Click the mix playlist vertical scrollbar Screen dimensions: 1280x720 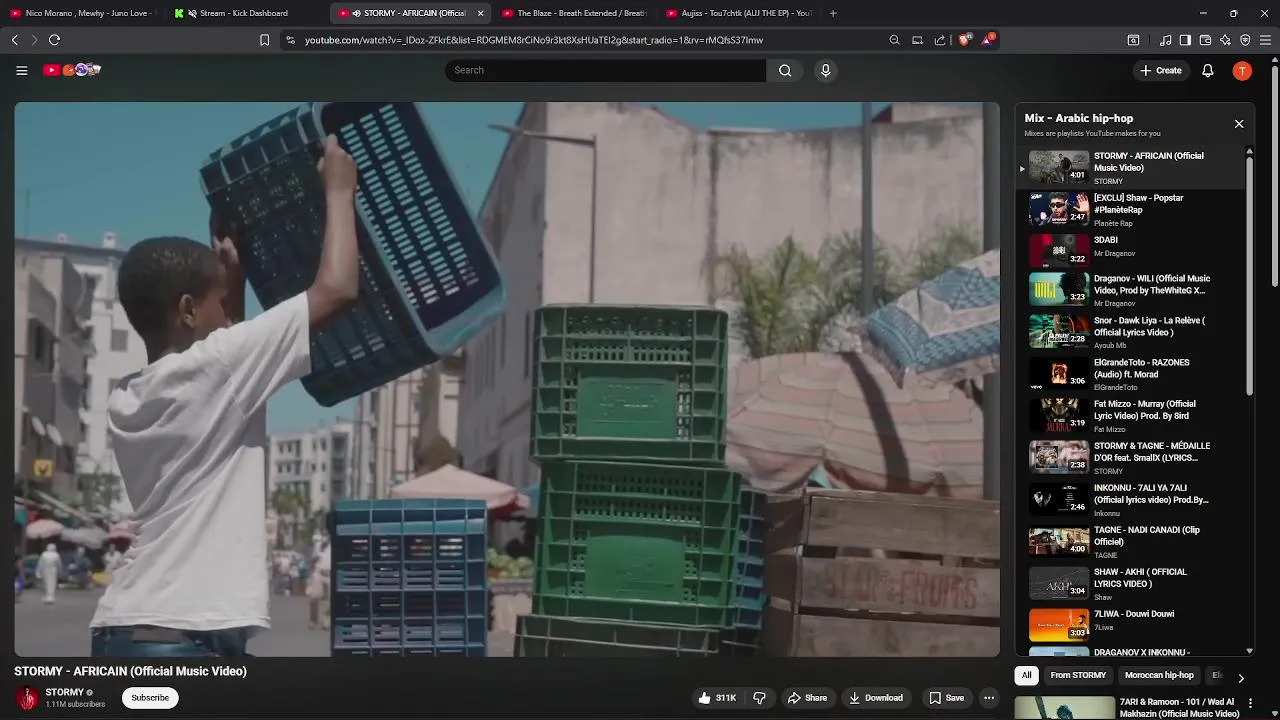coord(1249,275)
